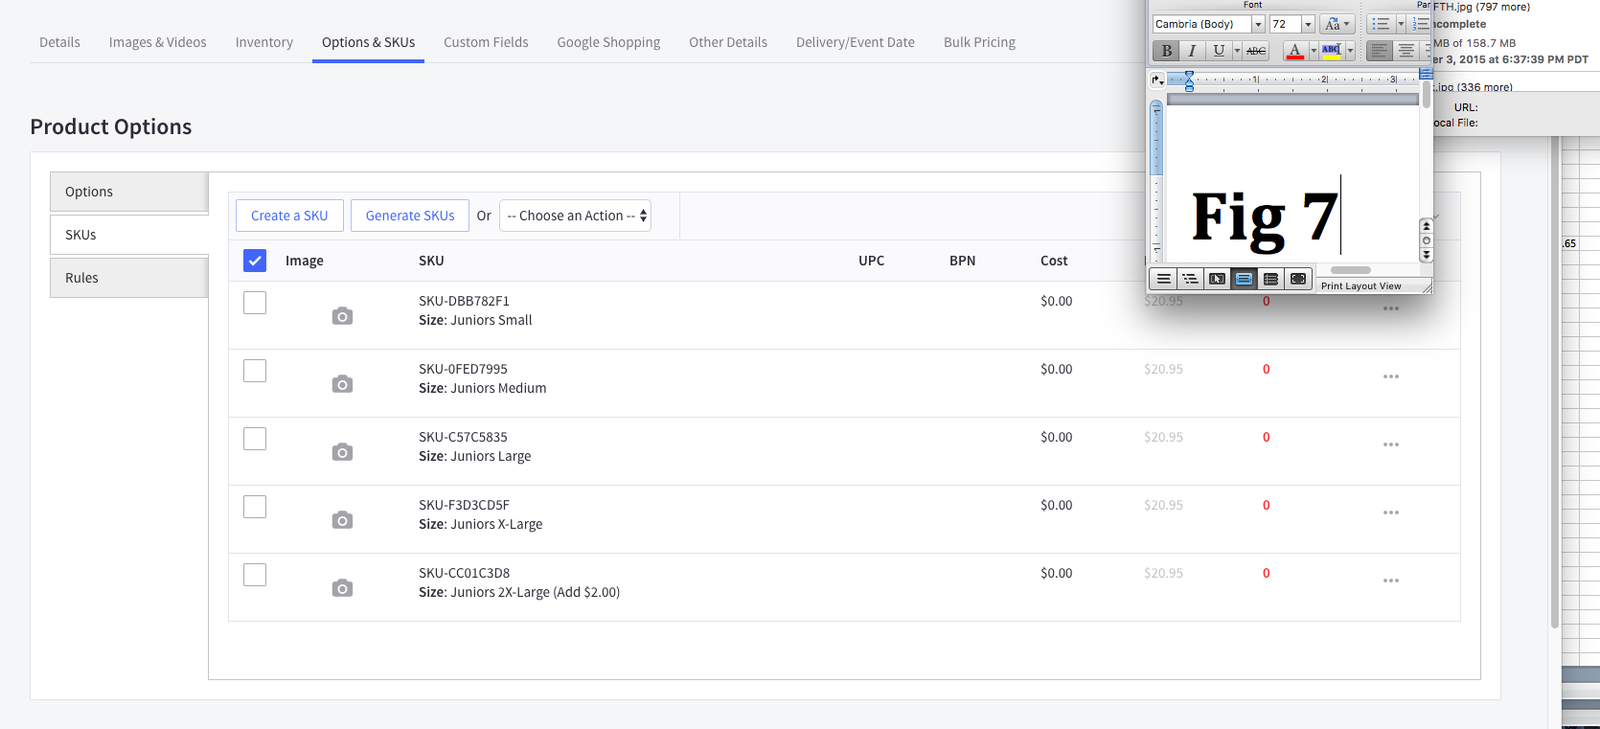Go to the Inventory tab
This screenshot has width=1600, height=729.
[x=264, y=42]
